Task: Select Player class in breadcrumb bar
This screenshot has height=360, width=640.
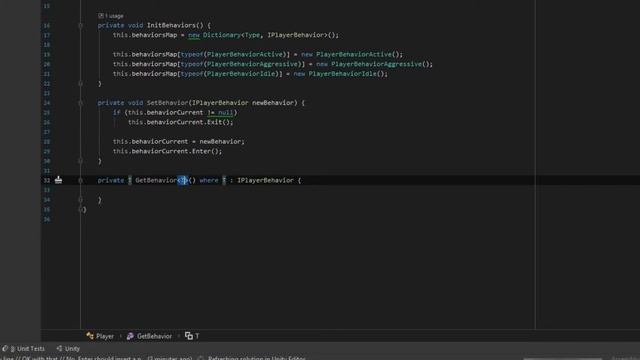Action: tap(105, 336)
